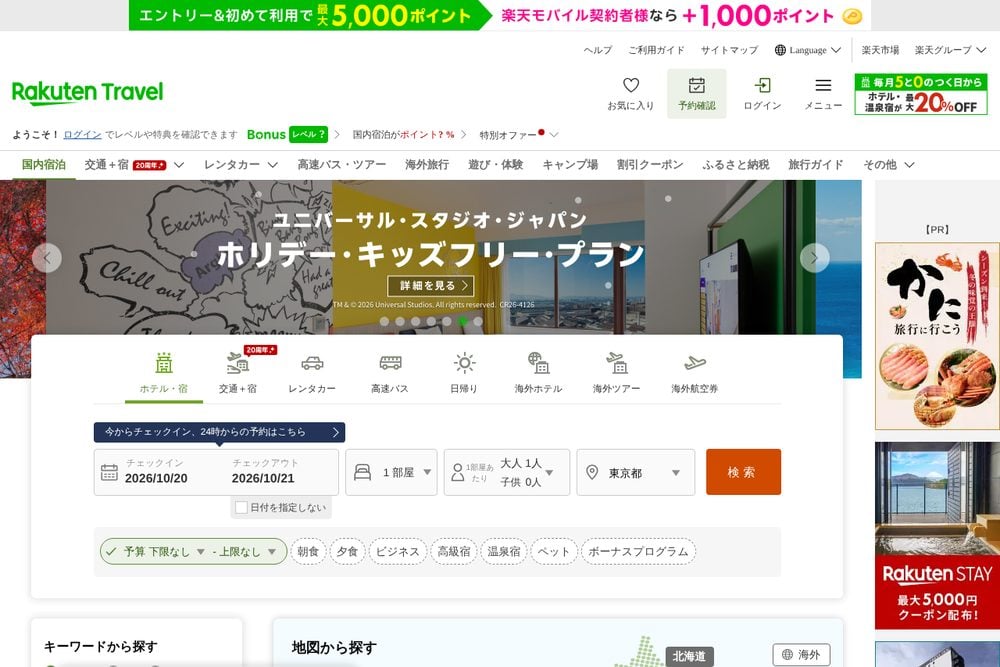Expand the 交通+宿 nav dropdown chevron
The height and width of the screenshot is (667, 1000).
[179, 165]
